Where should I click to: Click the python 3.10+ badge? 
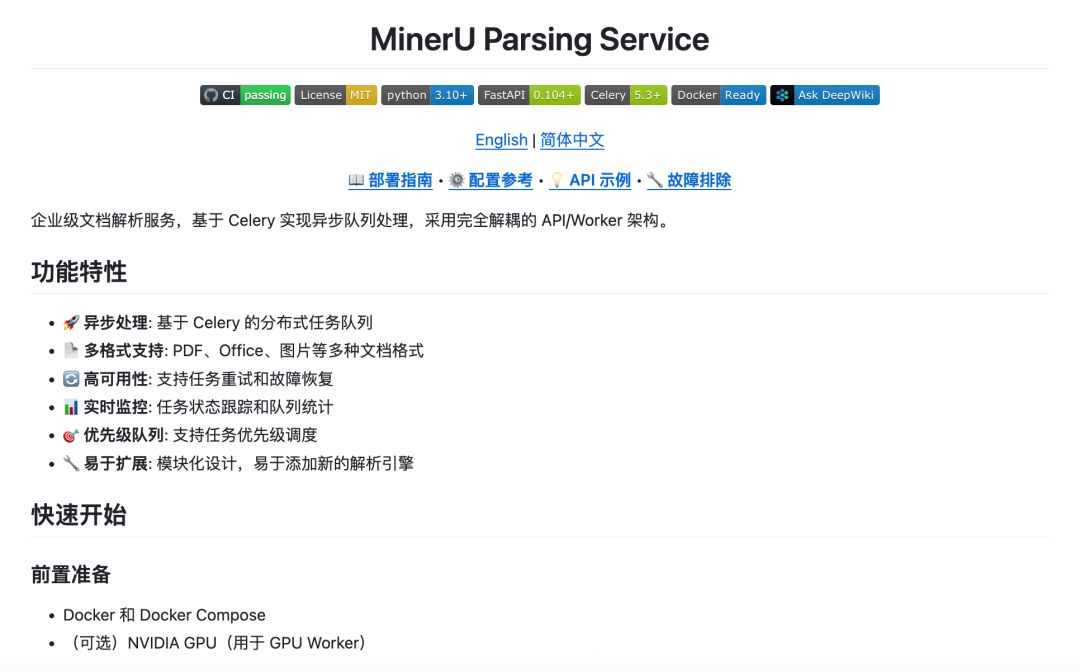427,95
